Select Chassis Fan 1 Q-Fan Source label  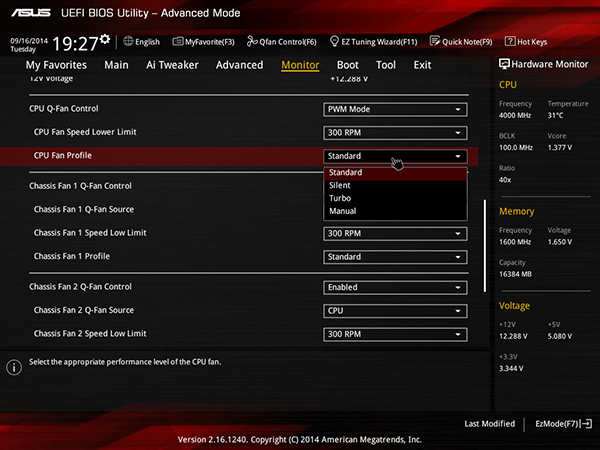[84, 209]
